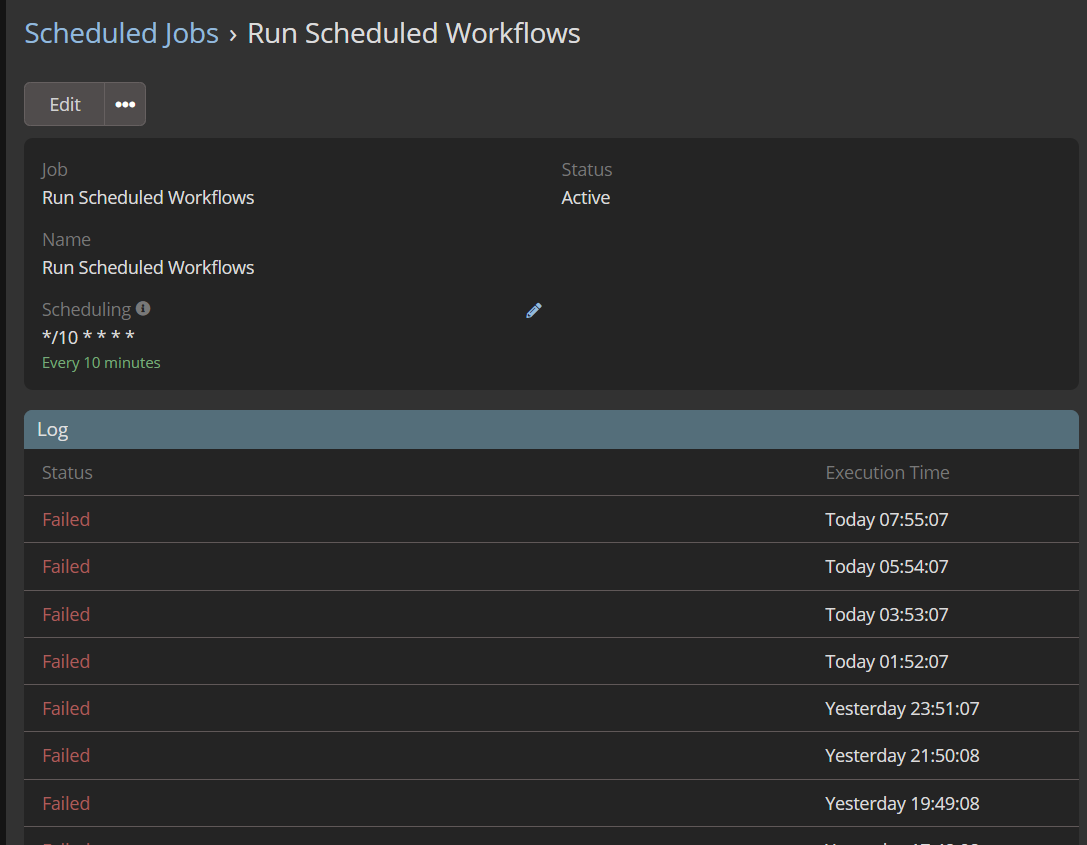This screenshot has width=1087, height=845.
Task: Click the pencil icon to edit scheduling
Action: (534, 311)
